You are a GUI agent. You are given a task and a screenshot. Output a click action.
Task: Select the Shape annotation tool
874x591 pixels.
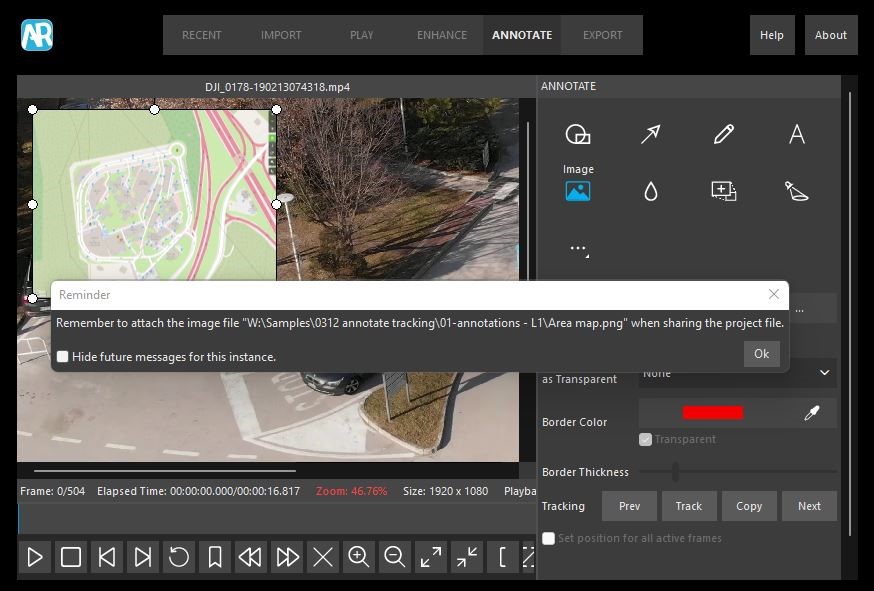coord(578,135)
